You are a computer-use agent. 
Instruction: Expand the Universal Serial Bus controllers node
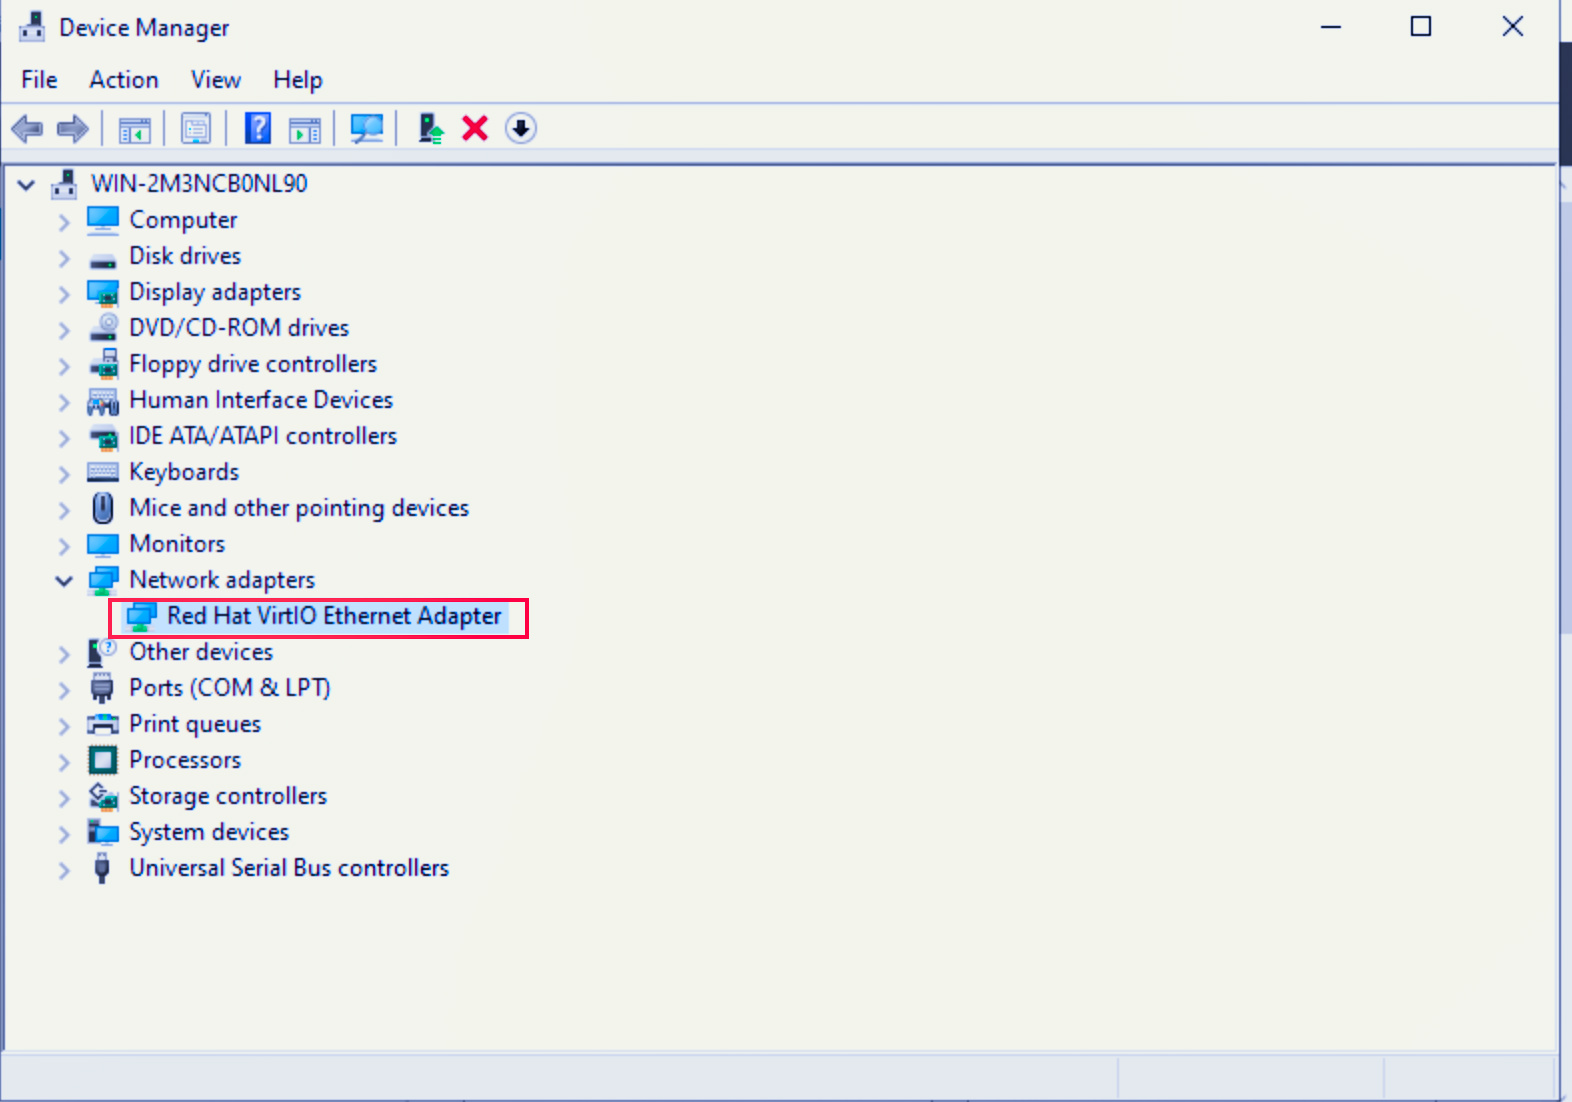coord(64,869)
